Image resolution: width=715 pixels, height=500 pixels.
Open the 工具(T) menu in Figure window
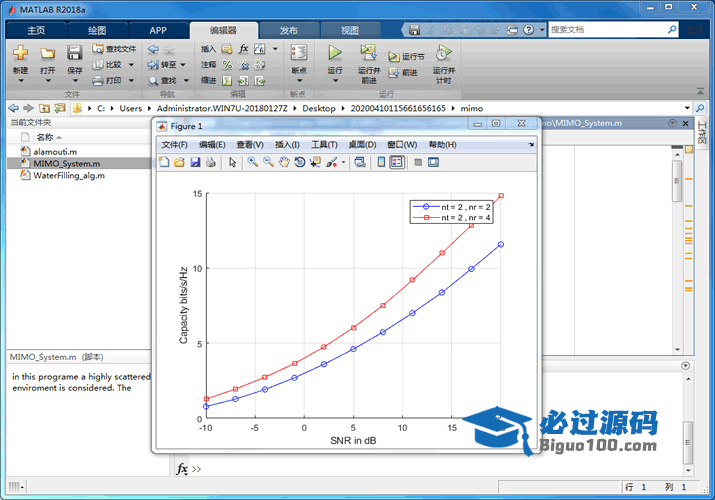click(x=325, y=145)
